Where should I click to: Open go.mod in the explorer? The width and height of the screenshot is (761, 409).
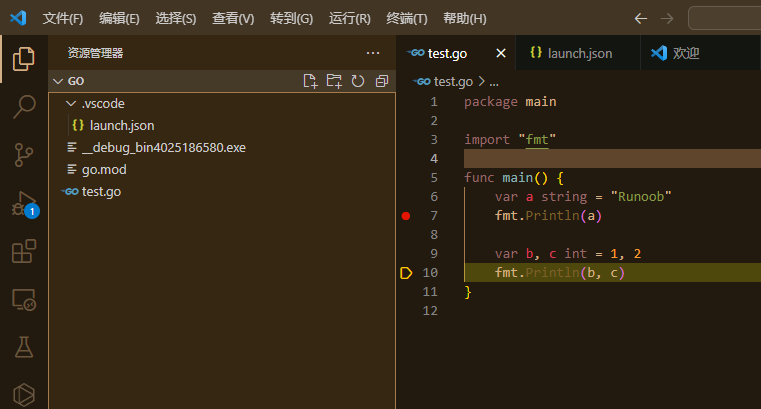tap(222, 169)
